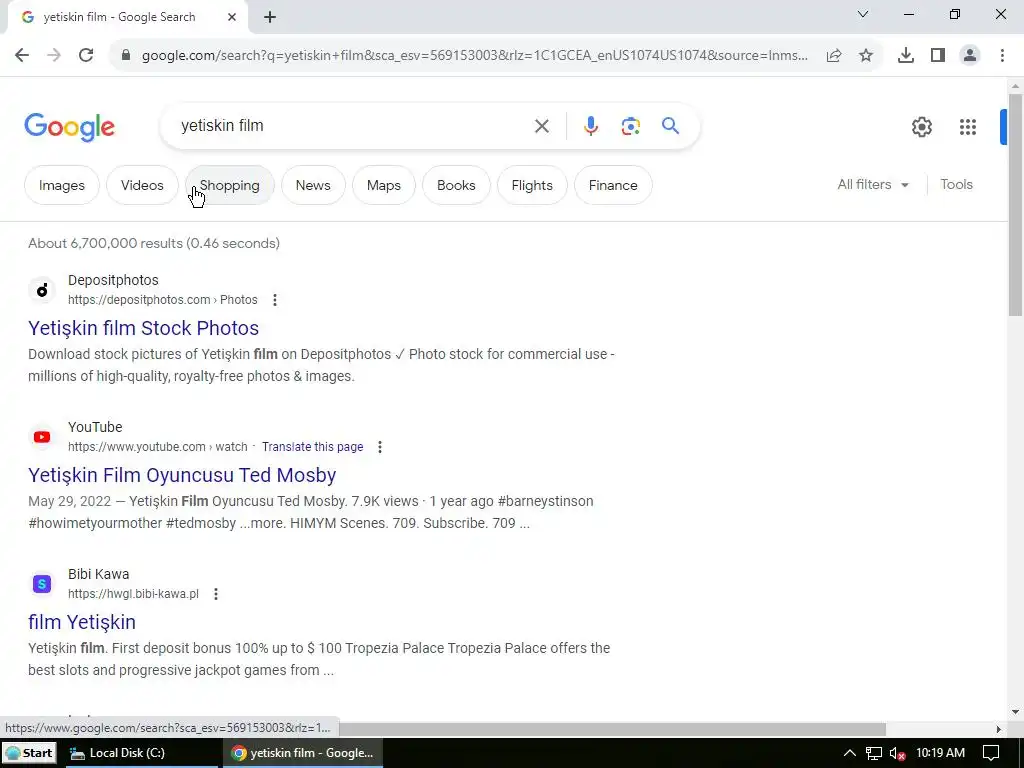Share this page icon in address bar
The image size is (1024, 768).
[834, 56]
